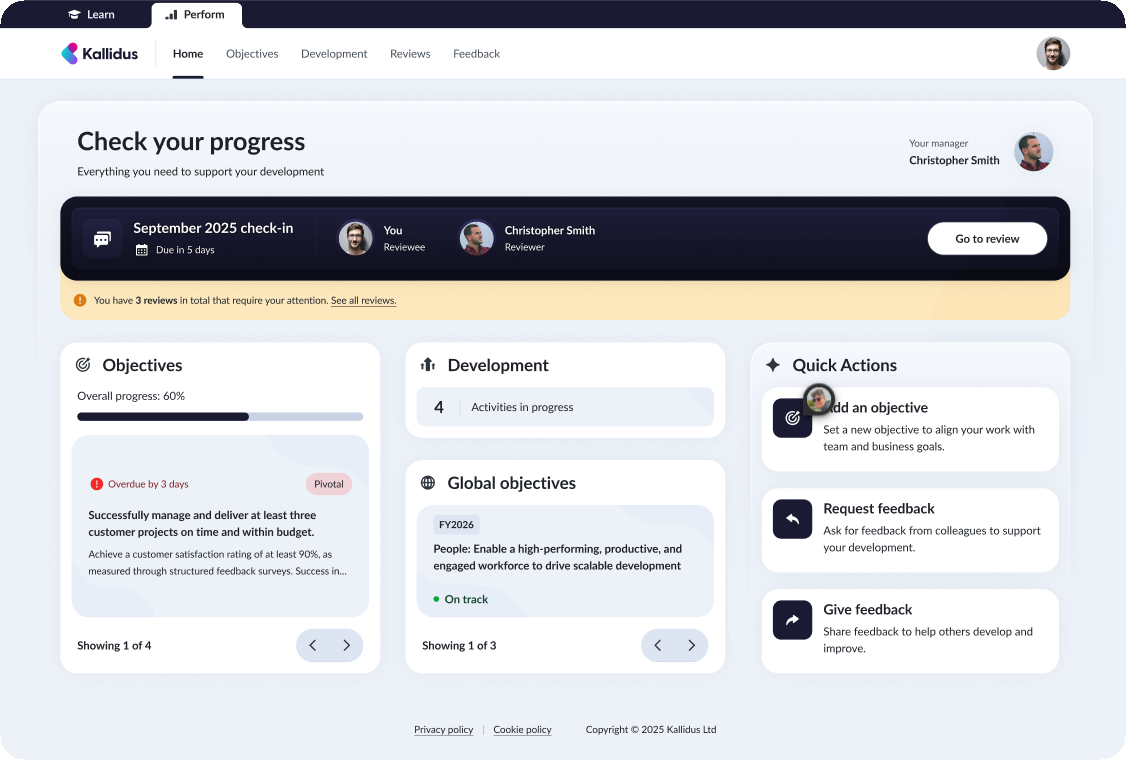Go to previous global objective

pos(657,645)
